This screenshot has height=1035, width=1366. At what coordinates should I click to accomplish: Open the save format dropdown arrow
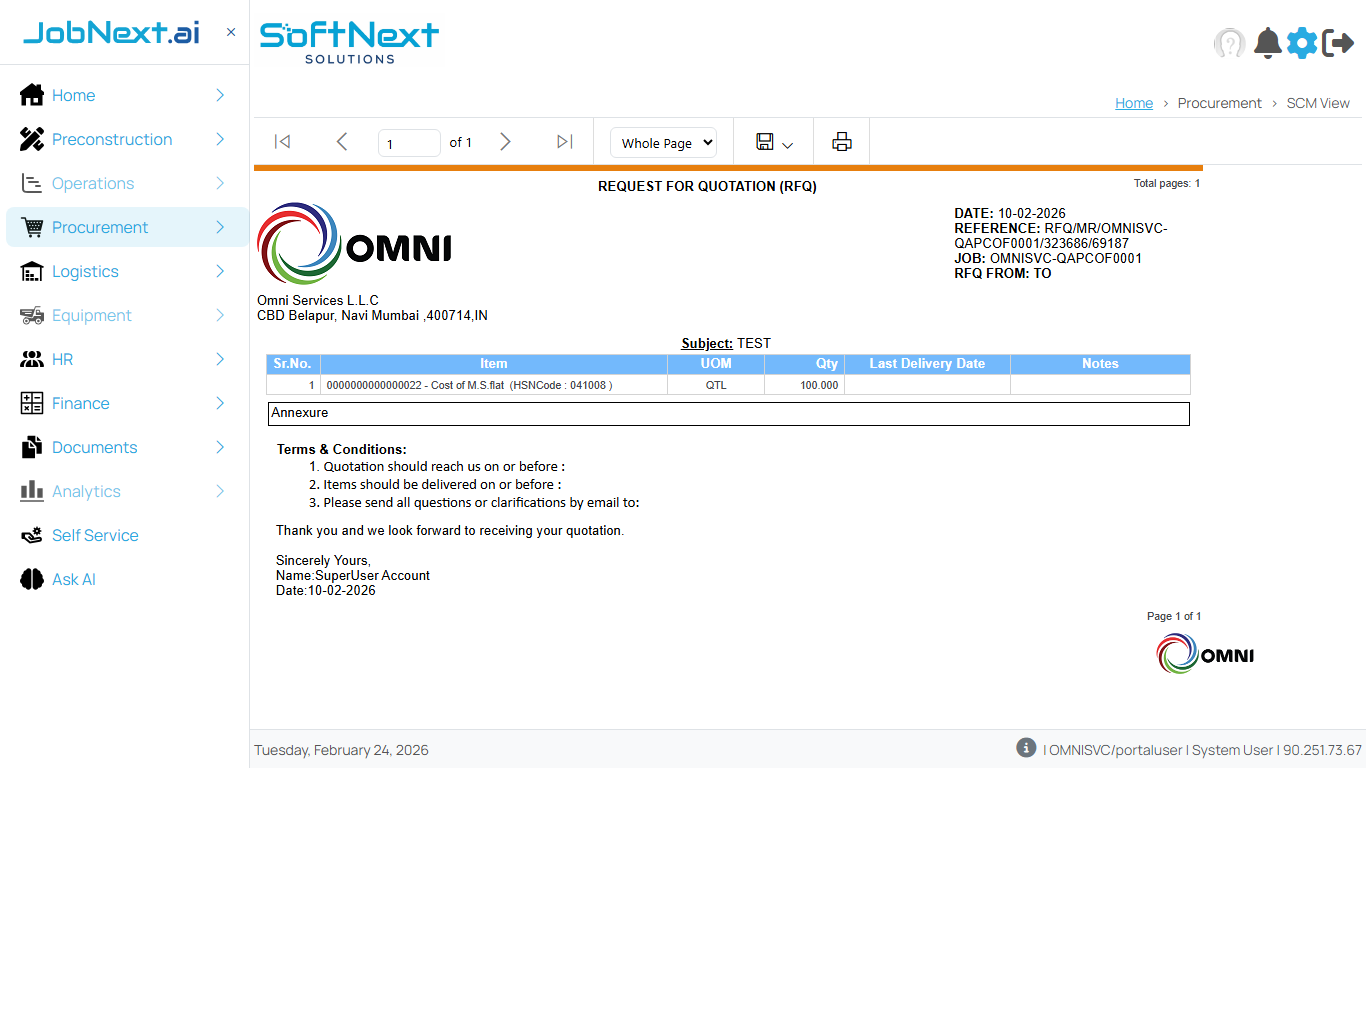pos(788,145)
